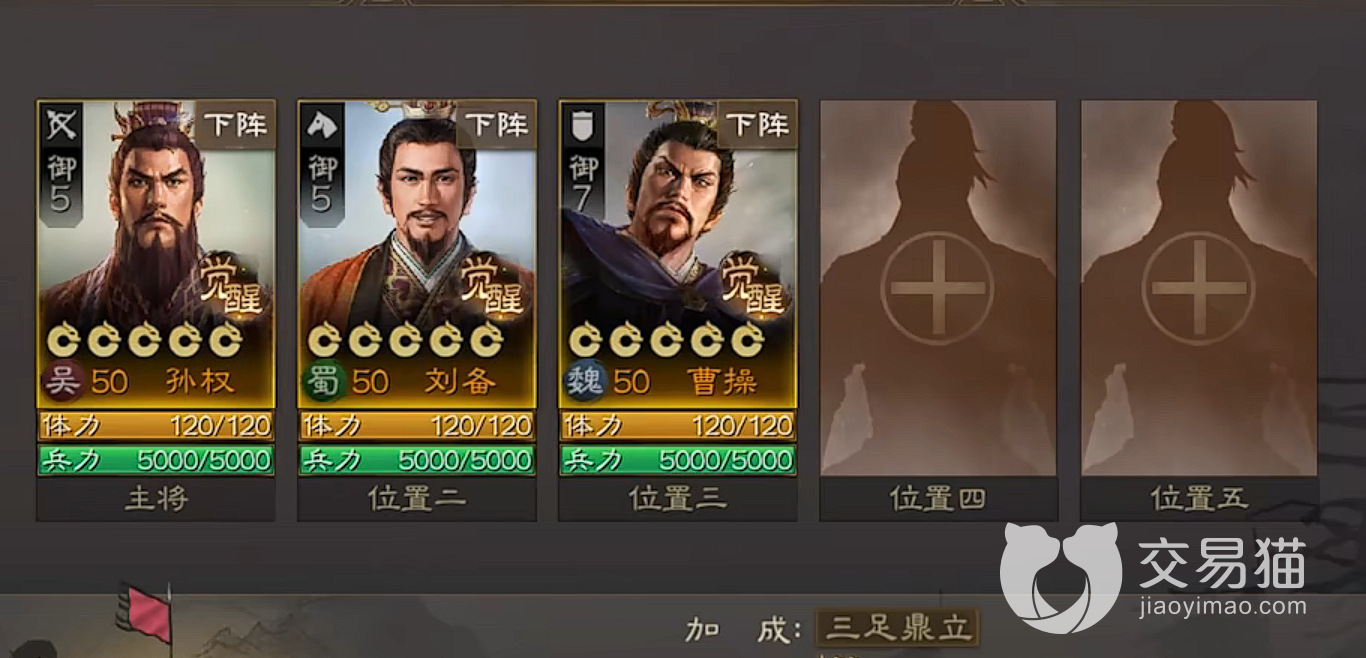This screenshot has height=658, width=1366.
Task: Select the 位置二 position label
Action: (417, 498)
